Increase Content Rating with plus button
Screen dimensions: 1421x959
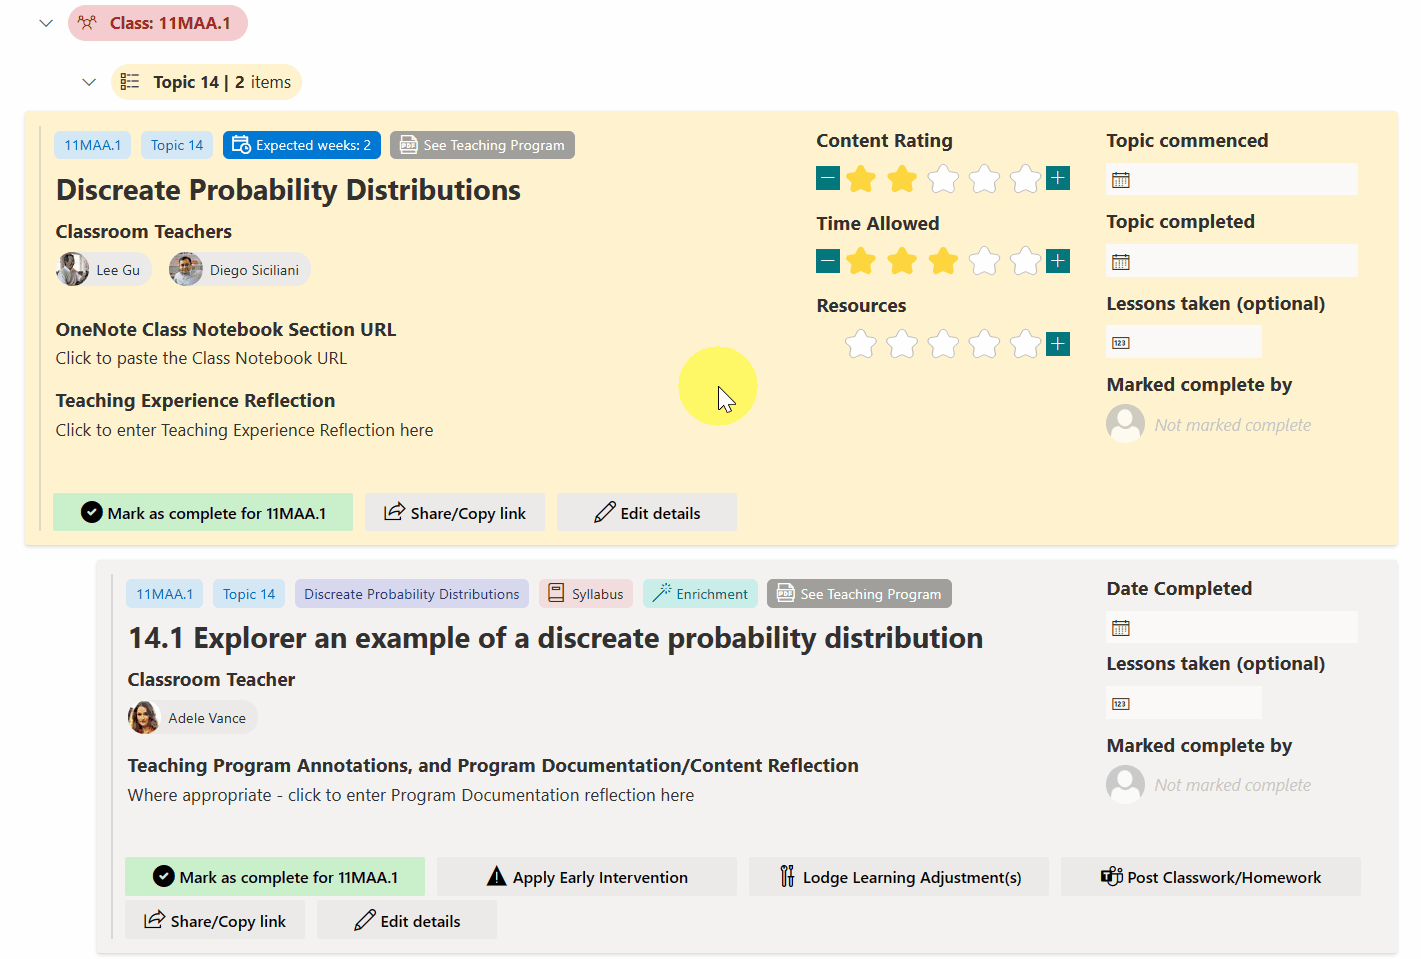pyautogui.click(x=1058, y=179)
